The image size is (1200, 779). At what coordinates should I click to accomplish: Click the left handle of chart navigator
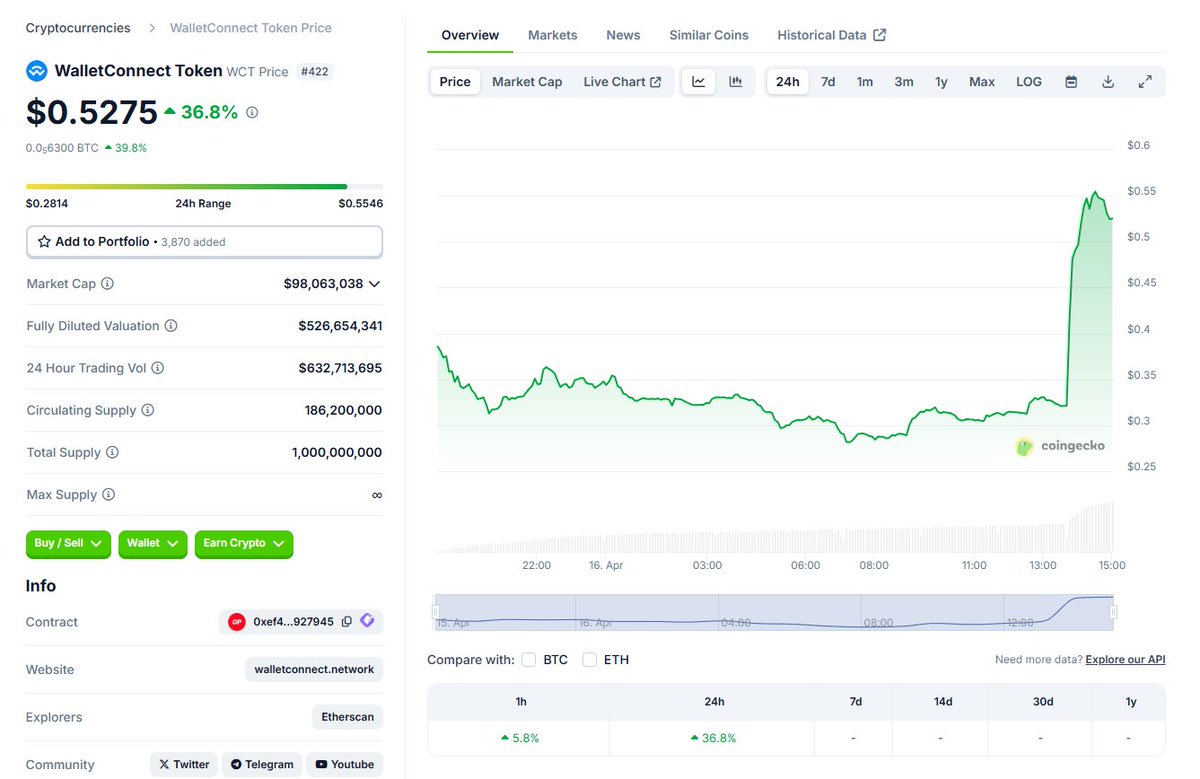pos(436,612)
